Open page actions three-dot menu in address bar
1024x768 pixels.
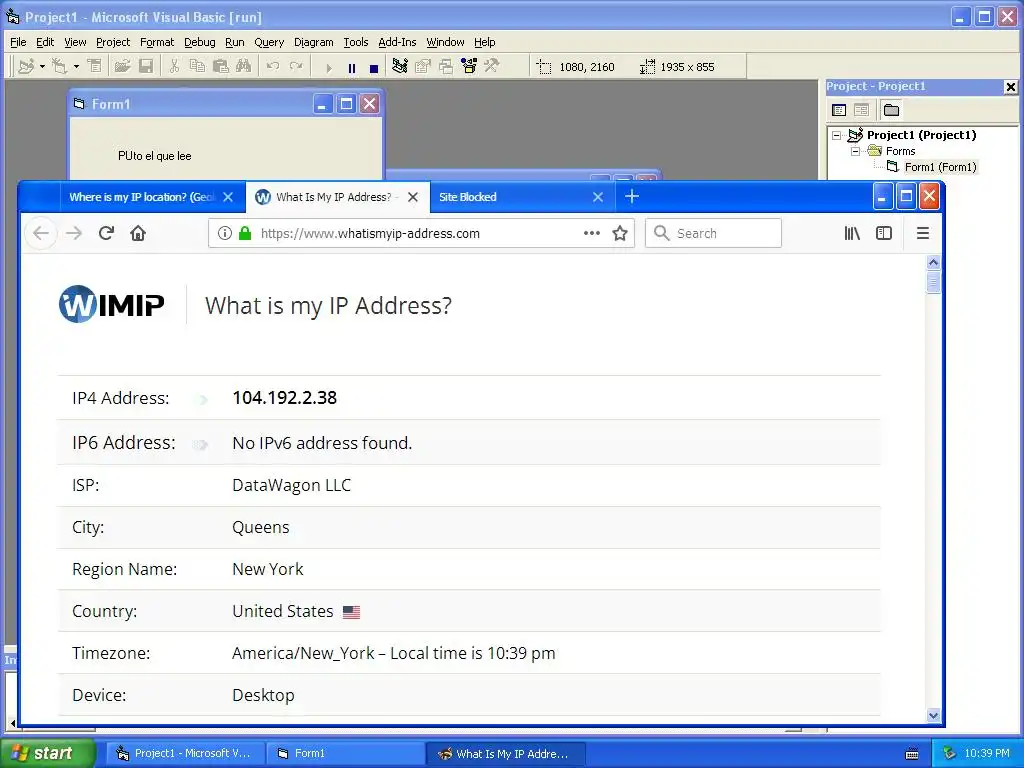point(592,233)
